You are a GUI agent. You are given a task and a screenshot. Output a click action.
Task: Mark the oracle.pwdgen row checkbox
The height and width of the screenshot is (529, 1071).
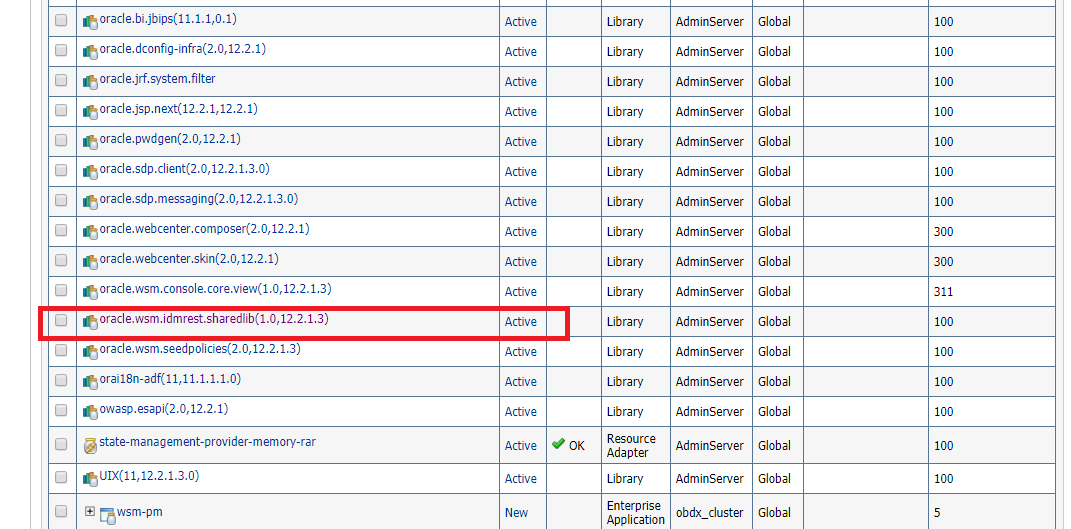tap(61, 140)
